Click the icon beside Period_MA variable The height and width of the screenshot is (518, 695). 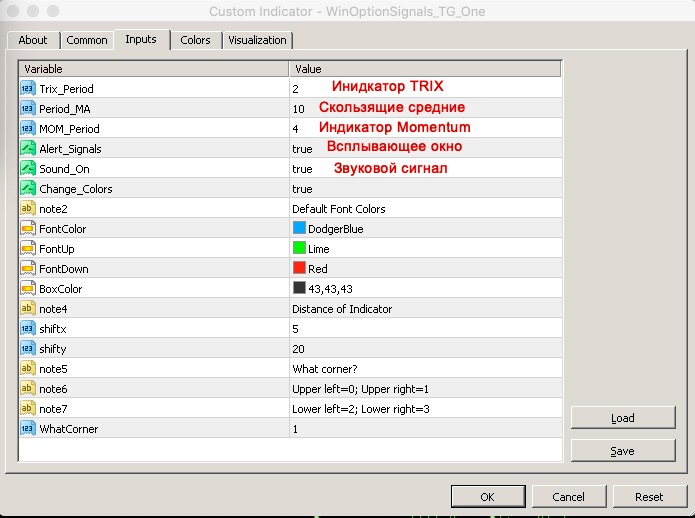pos(27,108)
